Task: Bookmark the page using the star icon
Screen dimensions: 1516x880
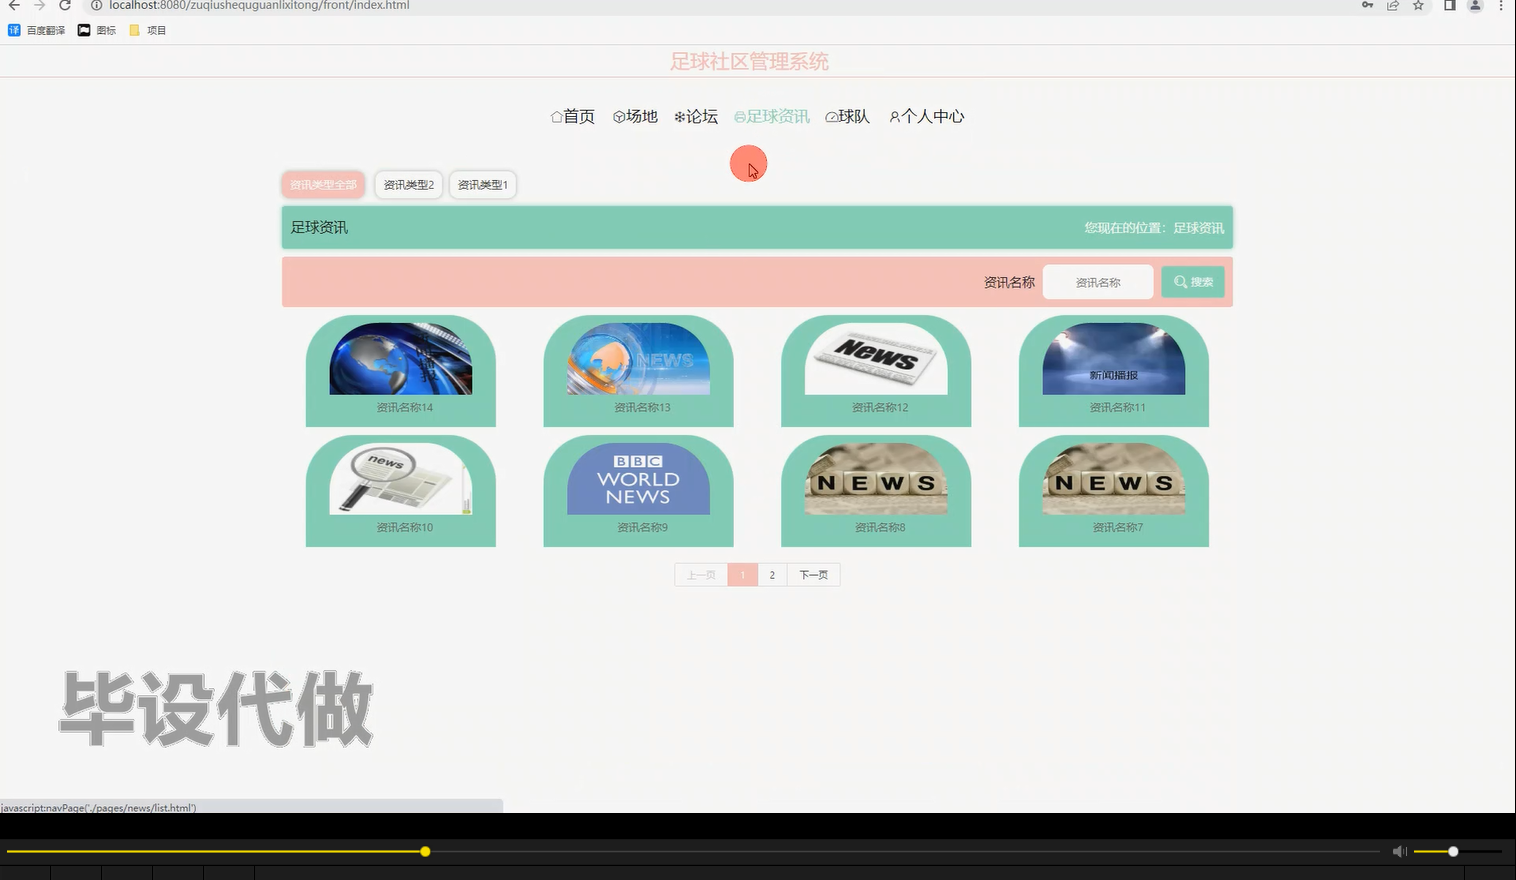Action: [1417, 6]
